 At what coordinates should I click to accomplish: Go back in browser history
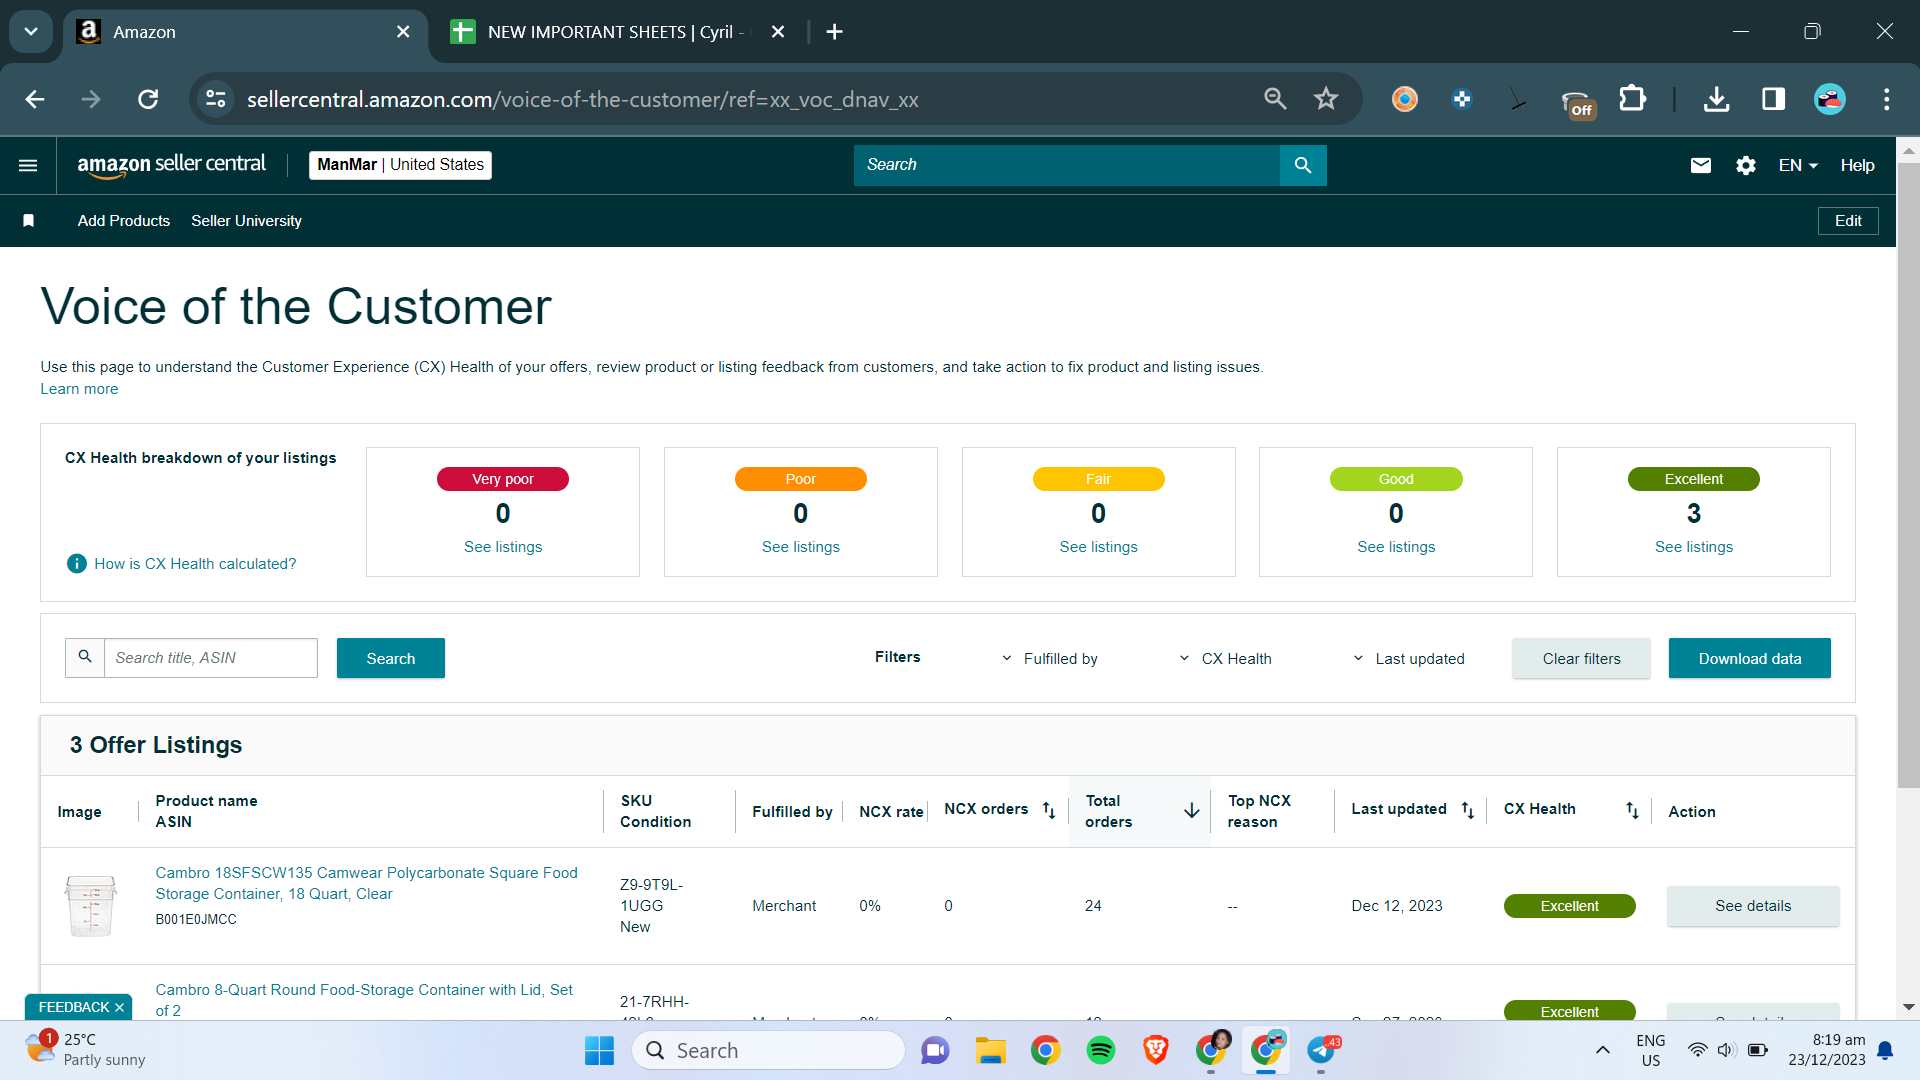[35, 99]
